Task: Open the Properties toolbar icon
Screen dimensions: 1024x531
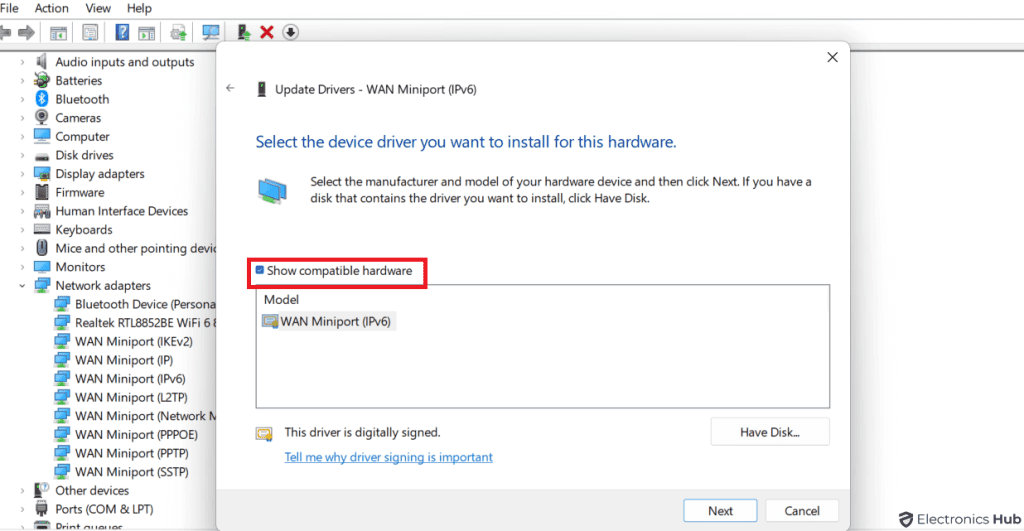Action: tap(90, 32)
